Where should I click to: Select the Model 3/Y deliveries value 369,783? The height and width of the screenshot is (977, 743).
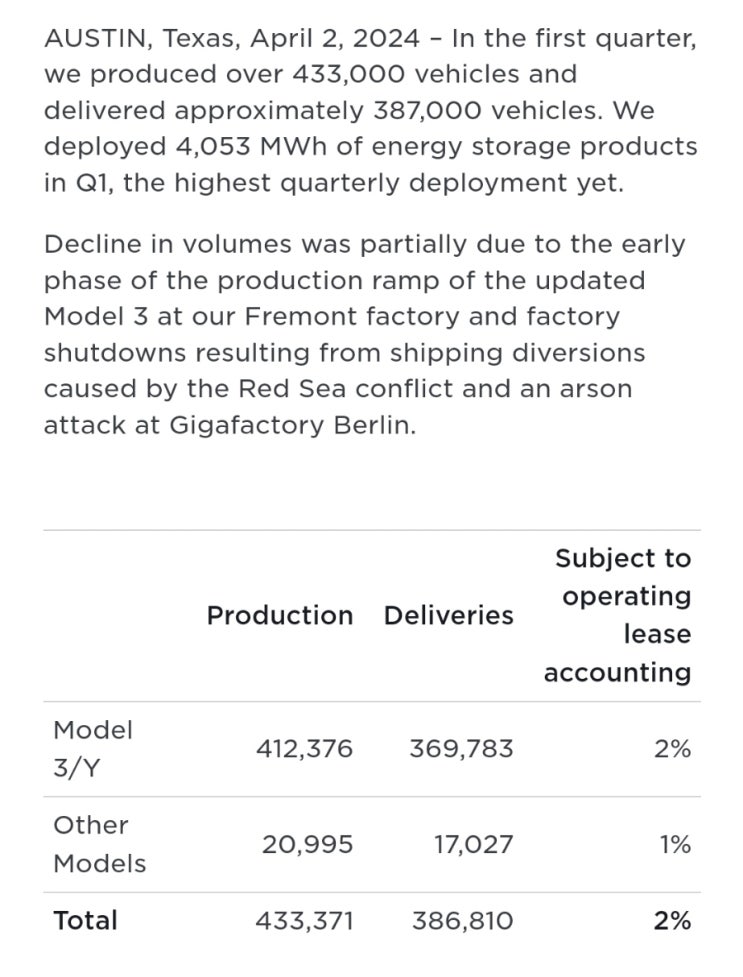(461, 748)
